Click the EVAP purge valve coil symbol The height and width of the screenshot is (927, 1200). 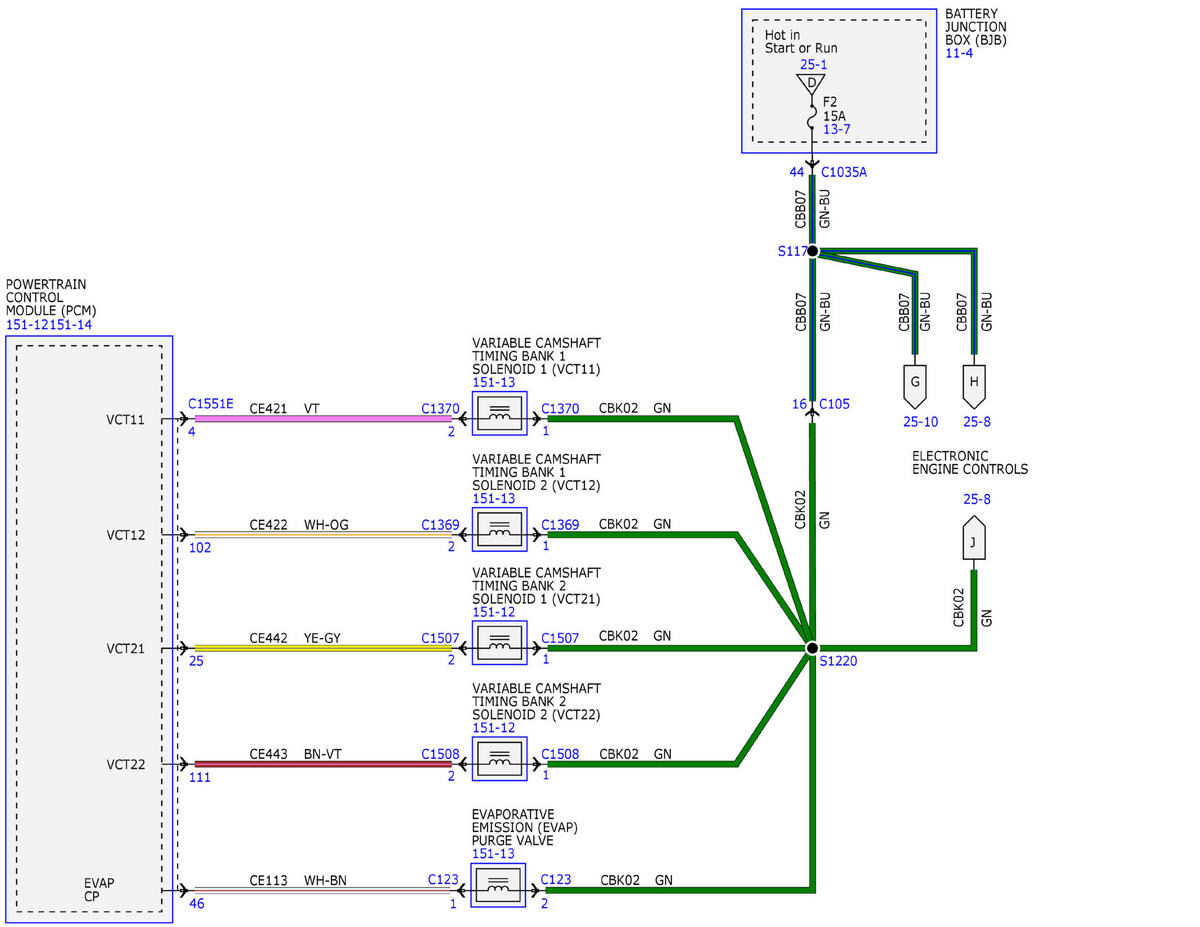499,884
